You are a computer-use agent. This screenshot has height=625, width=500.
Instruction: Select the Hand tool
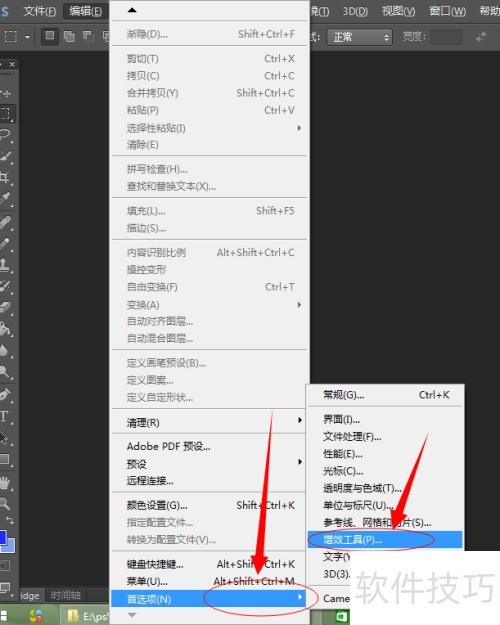pos(5,482)
